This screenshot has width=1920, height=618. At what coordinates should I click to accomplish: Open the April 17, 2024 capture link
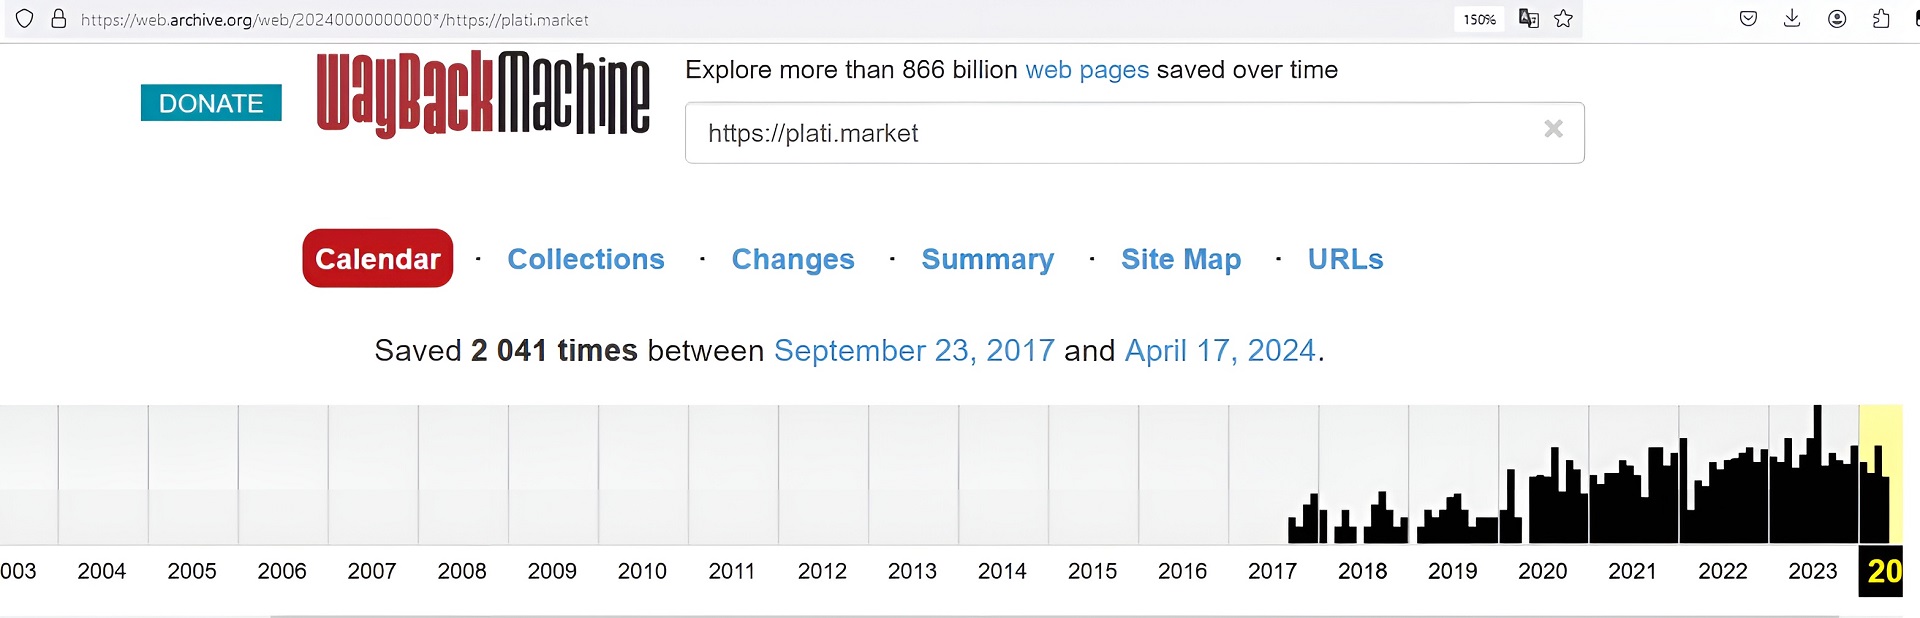(1220, 351)
